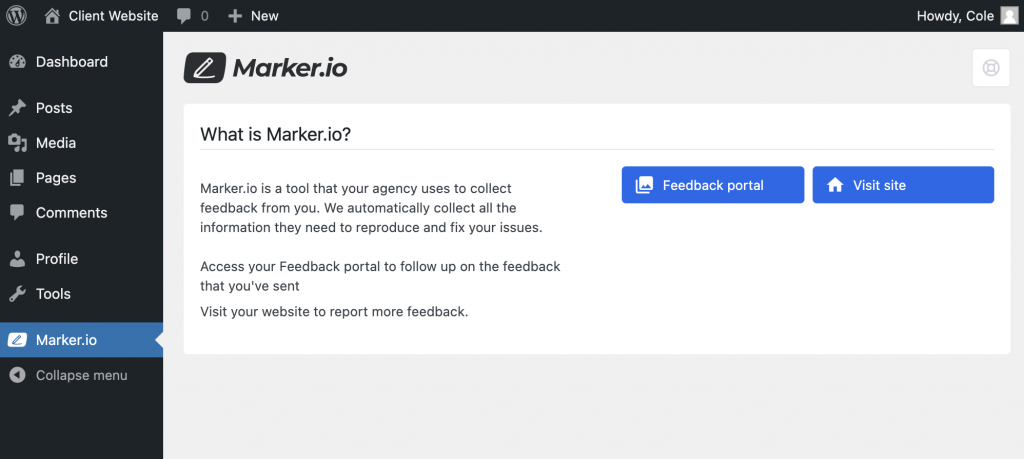Open Client Website site link
This screenshot has height=459, width=1024.
(x=114, y=16)
